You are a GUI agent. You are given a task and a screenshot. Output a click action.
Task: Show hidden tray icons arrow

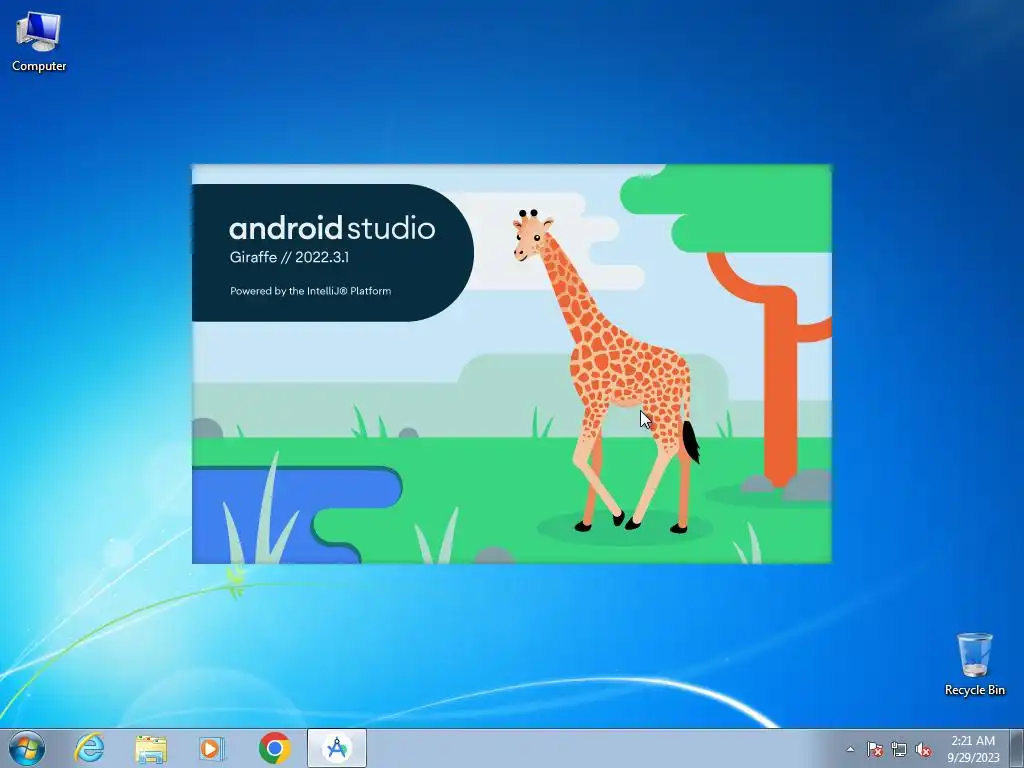tap(850, 749)
